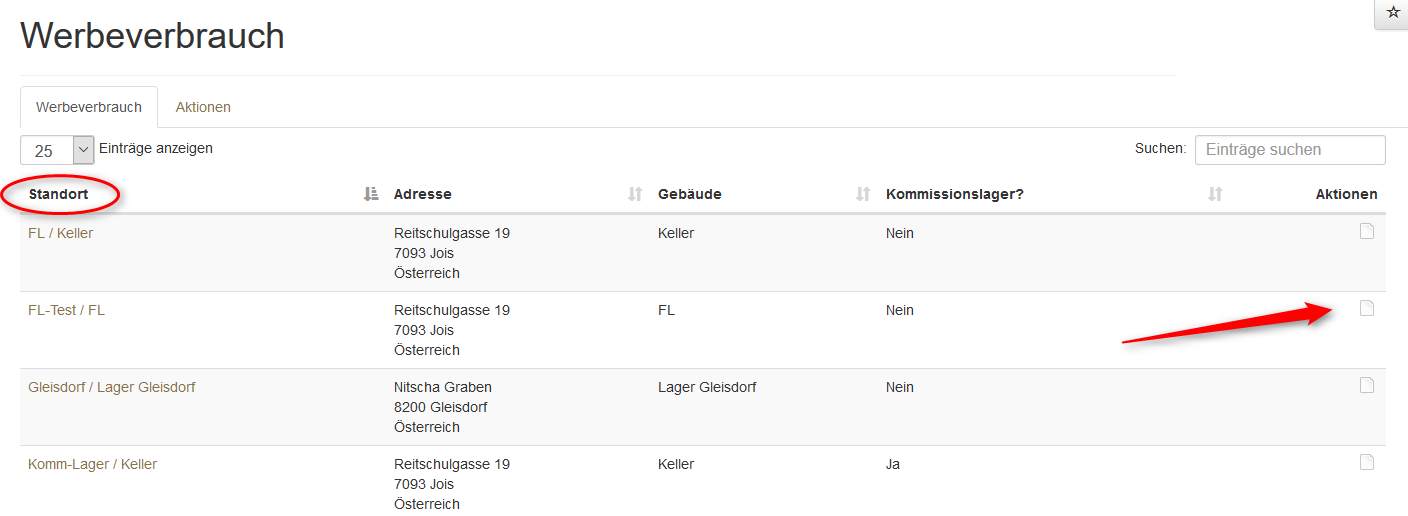Switch to the Aktionen tab
1408x516 pixels.
coord(203,107)
